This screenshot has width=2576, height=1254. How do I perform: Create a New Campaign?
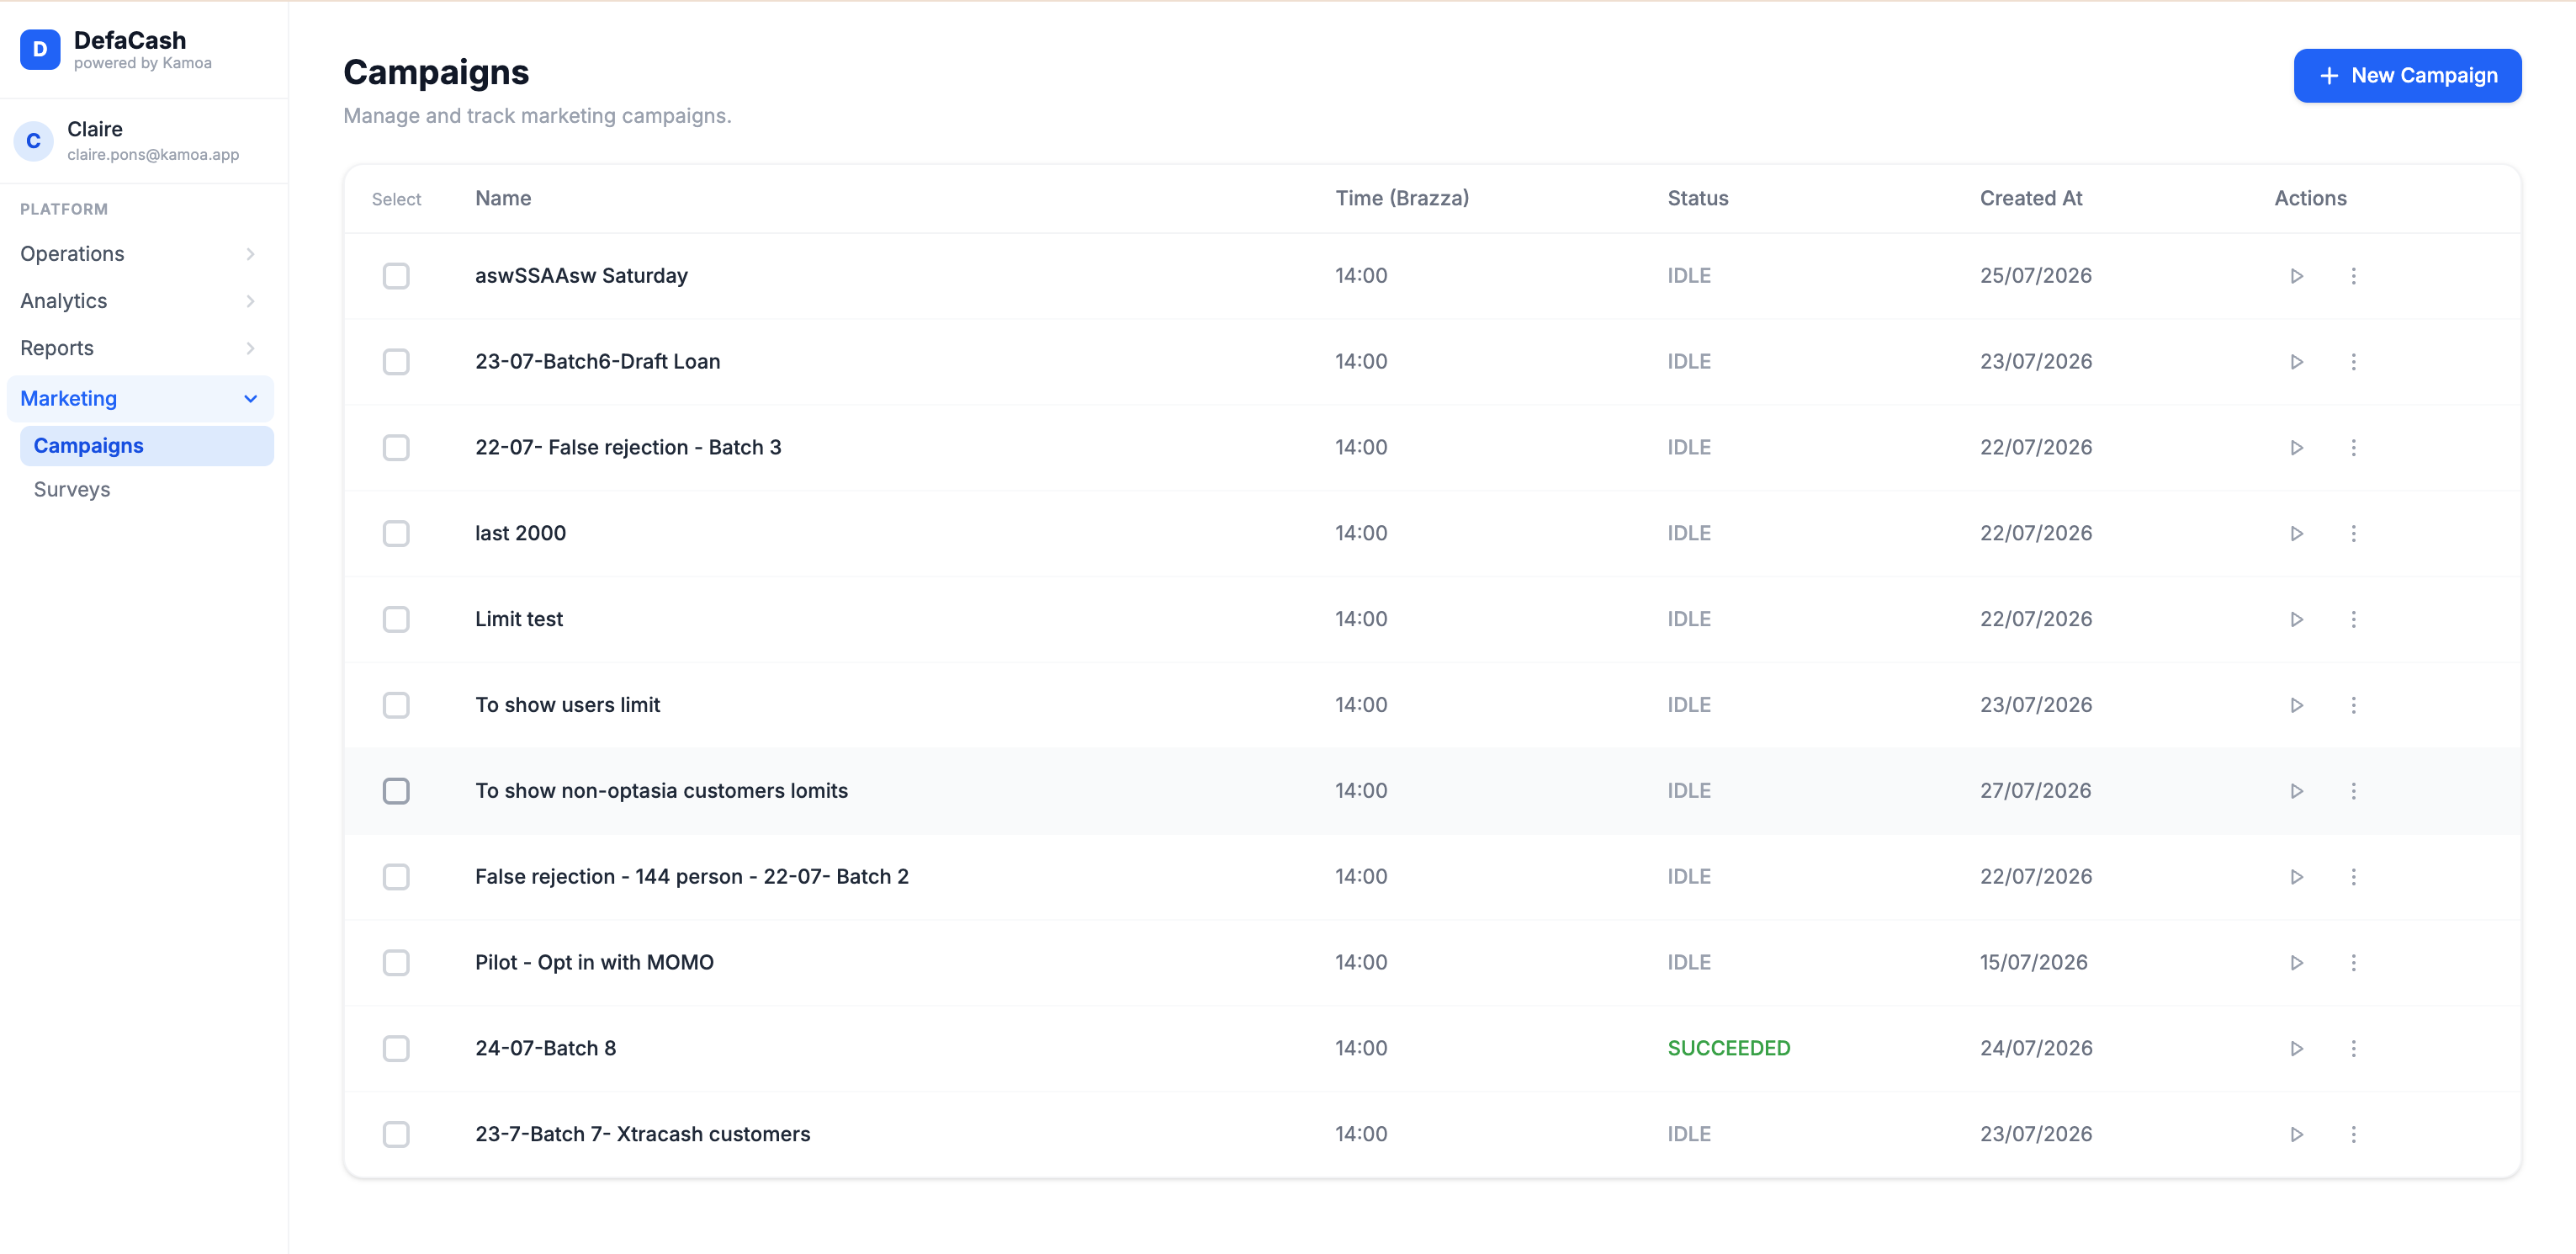[x=2407, y=76]
